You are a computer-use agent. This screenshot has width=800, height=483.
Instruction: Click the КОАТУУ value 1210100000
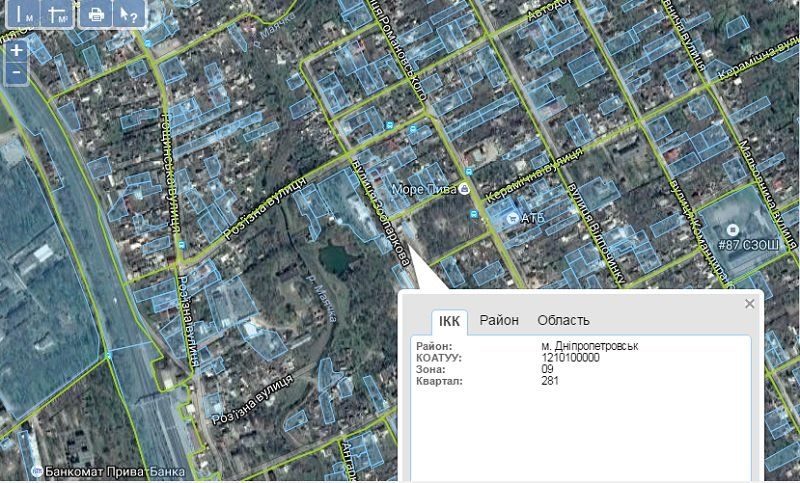(570, 357)
